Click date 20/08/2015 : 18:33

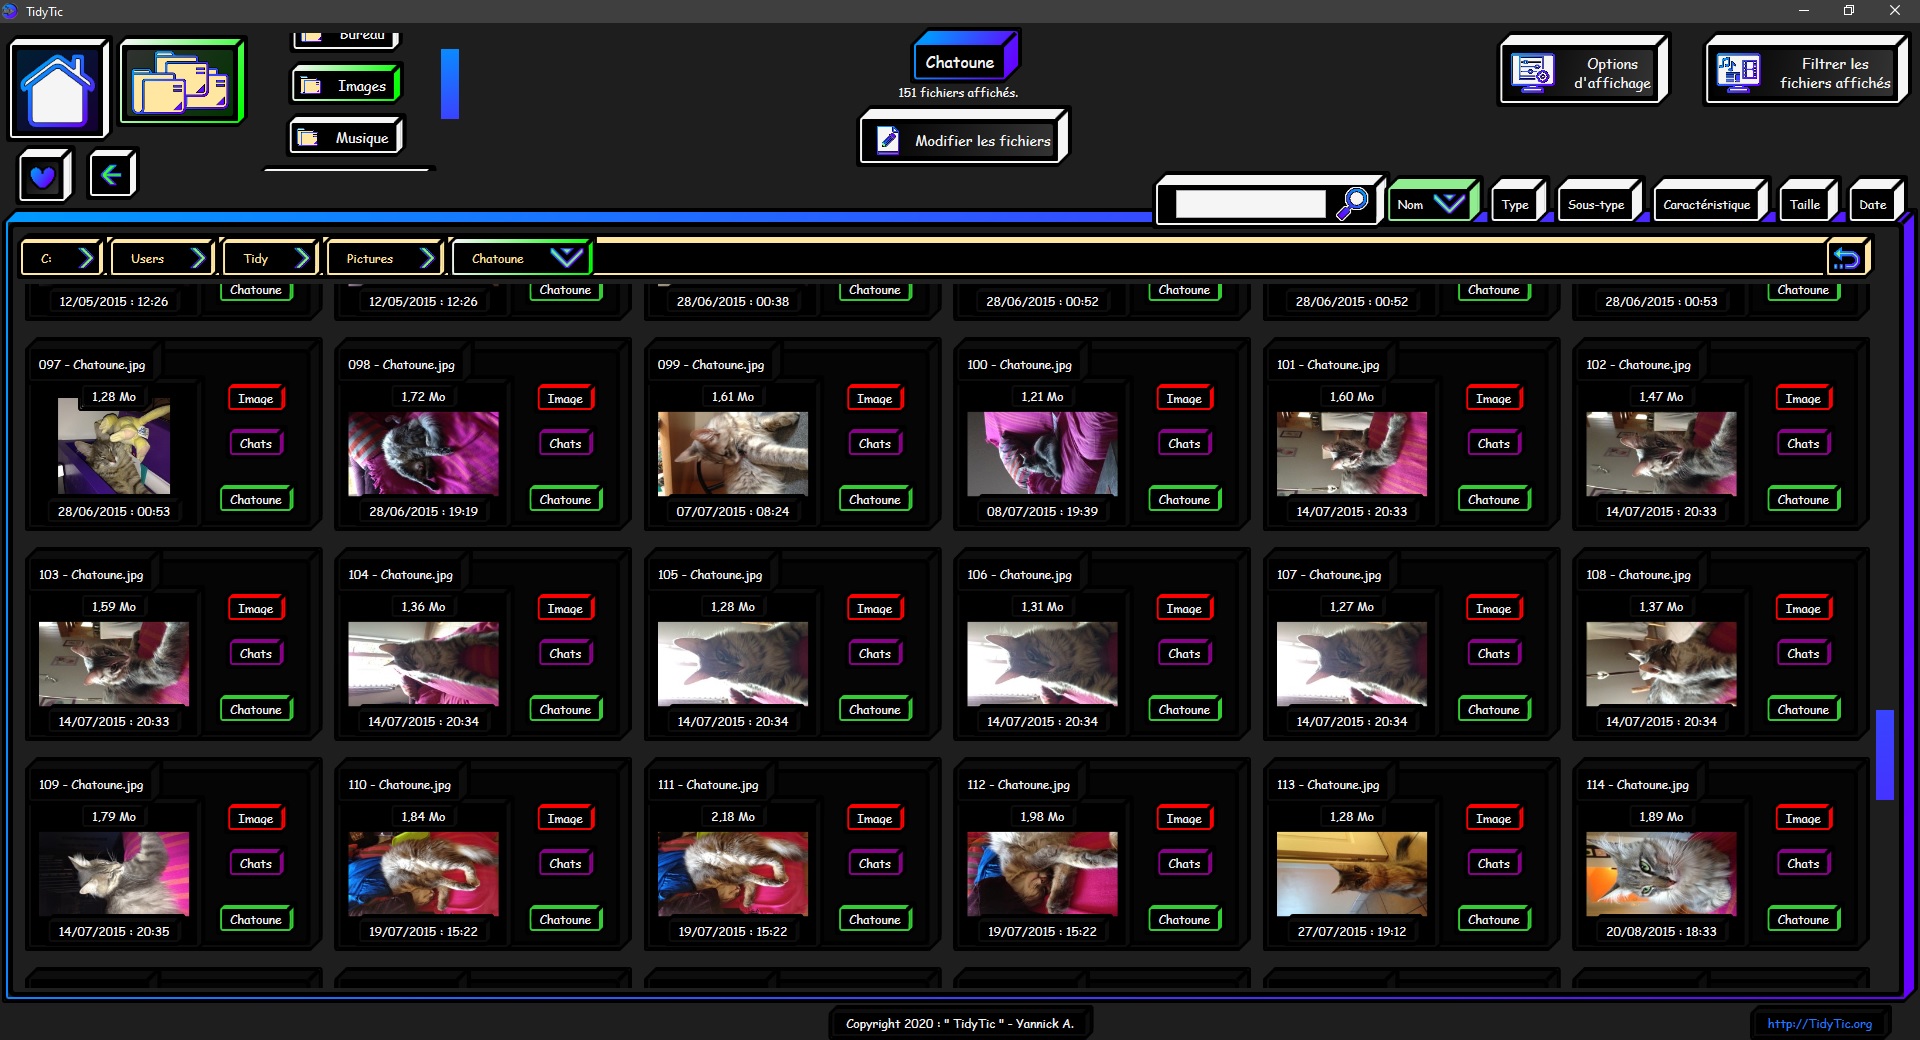(1661, 931)
